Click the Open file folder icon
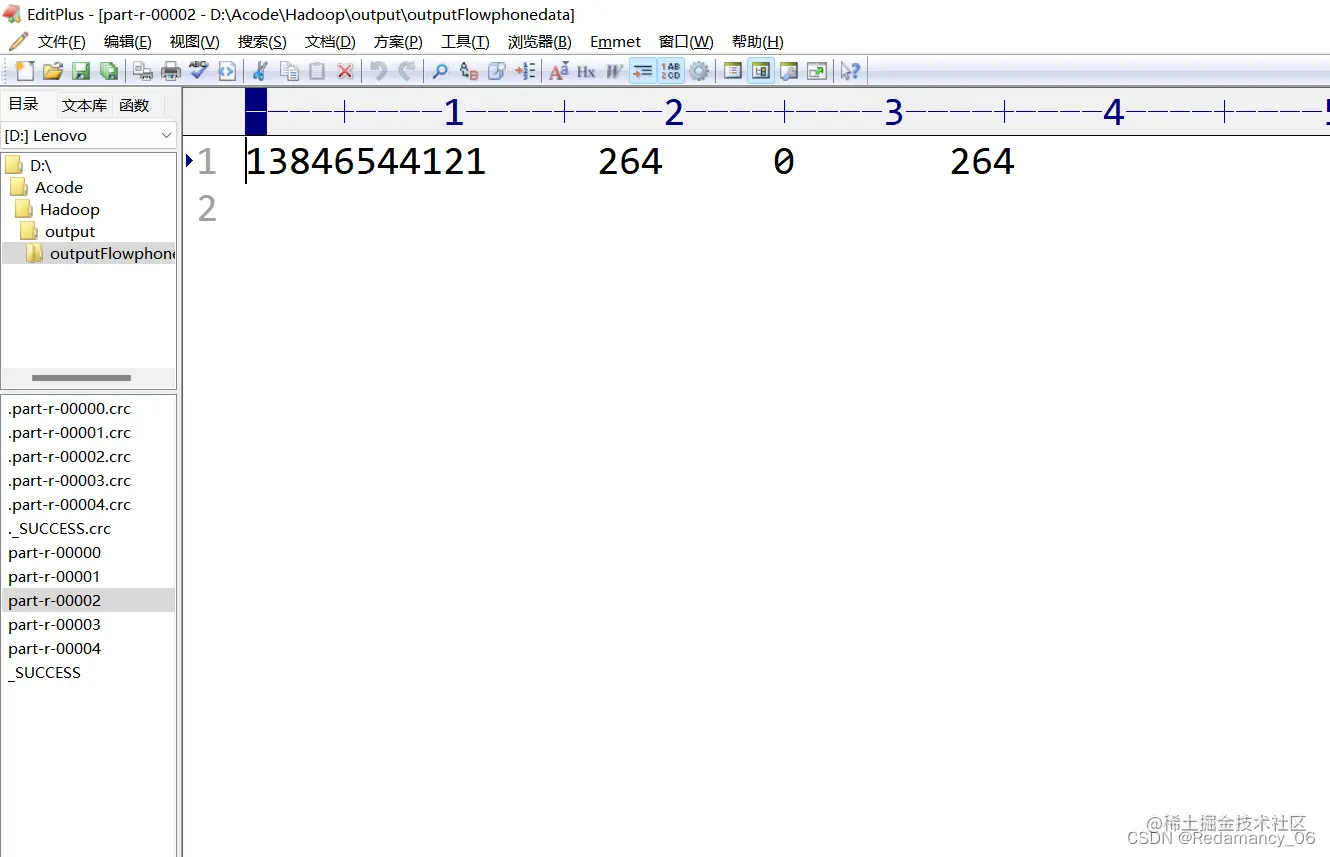 (x=53, y=71)
